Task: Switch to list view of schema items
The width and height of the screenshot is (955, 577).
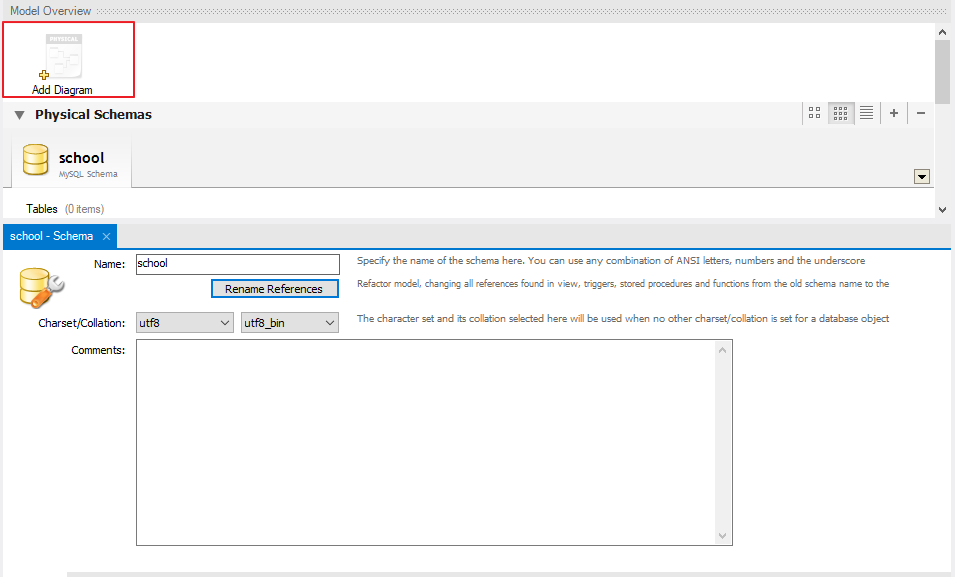Action: click(x=866, y=114)
